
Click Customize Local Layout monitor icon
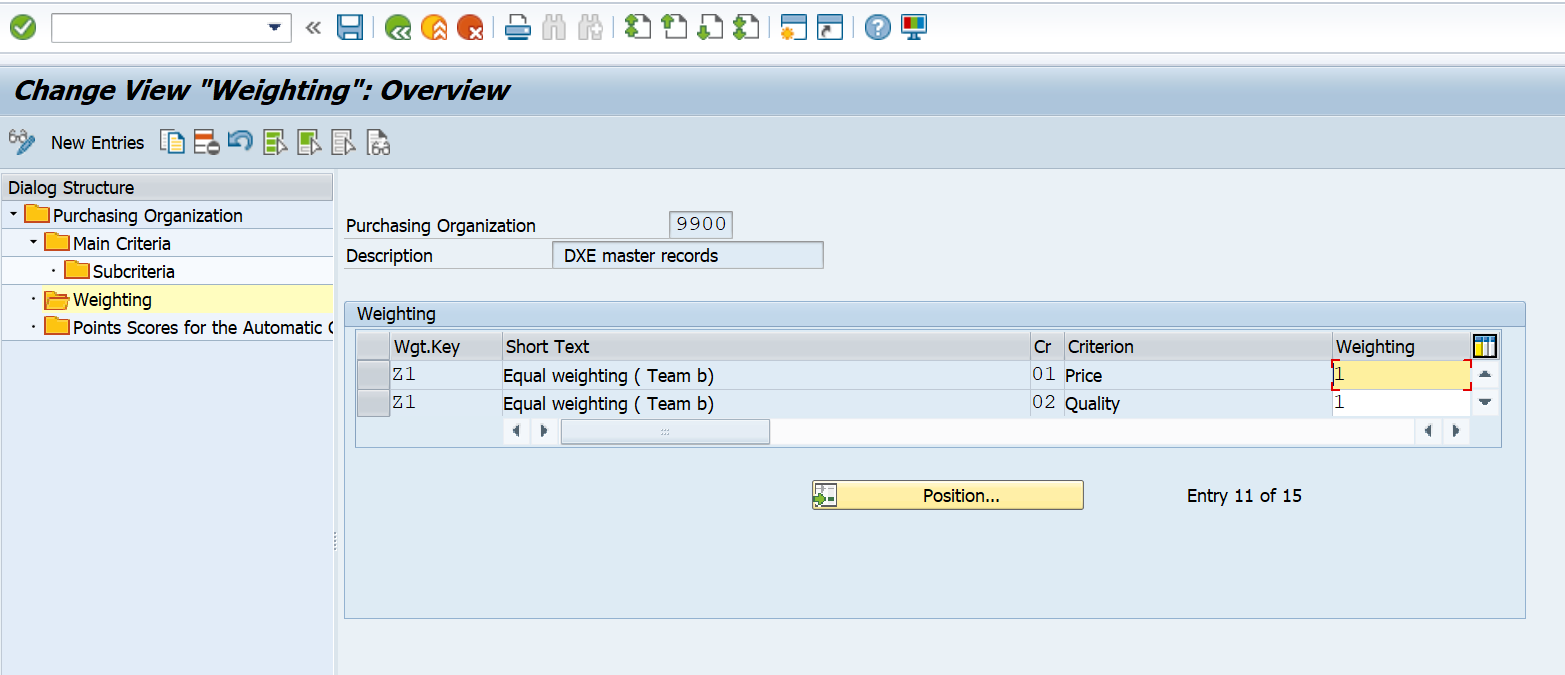(912, 27)
